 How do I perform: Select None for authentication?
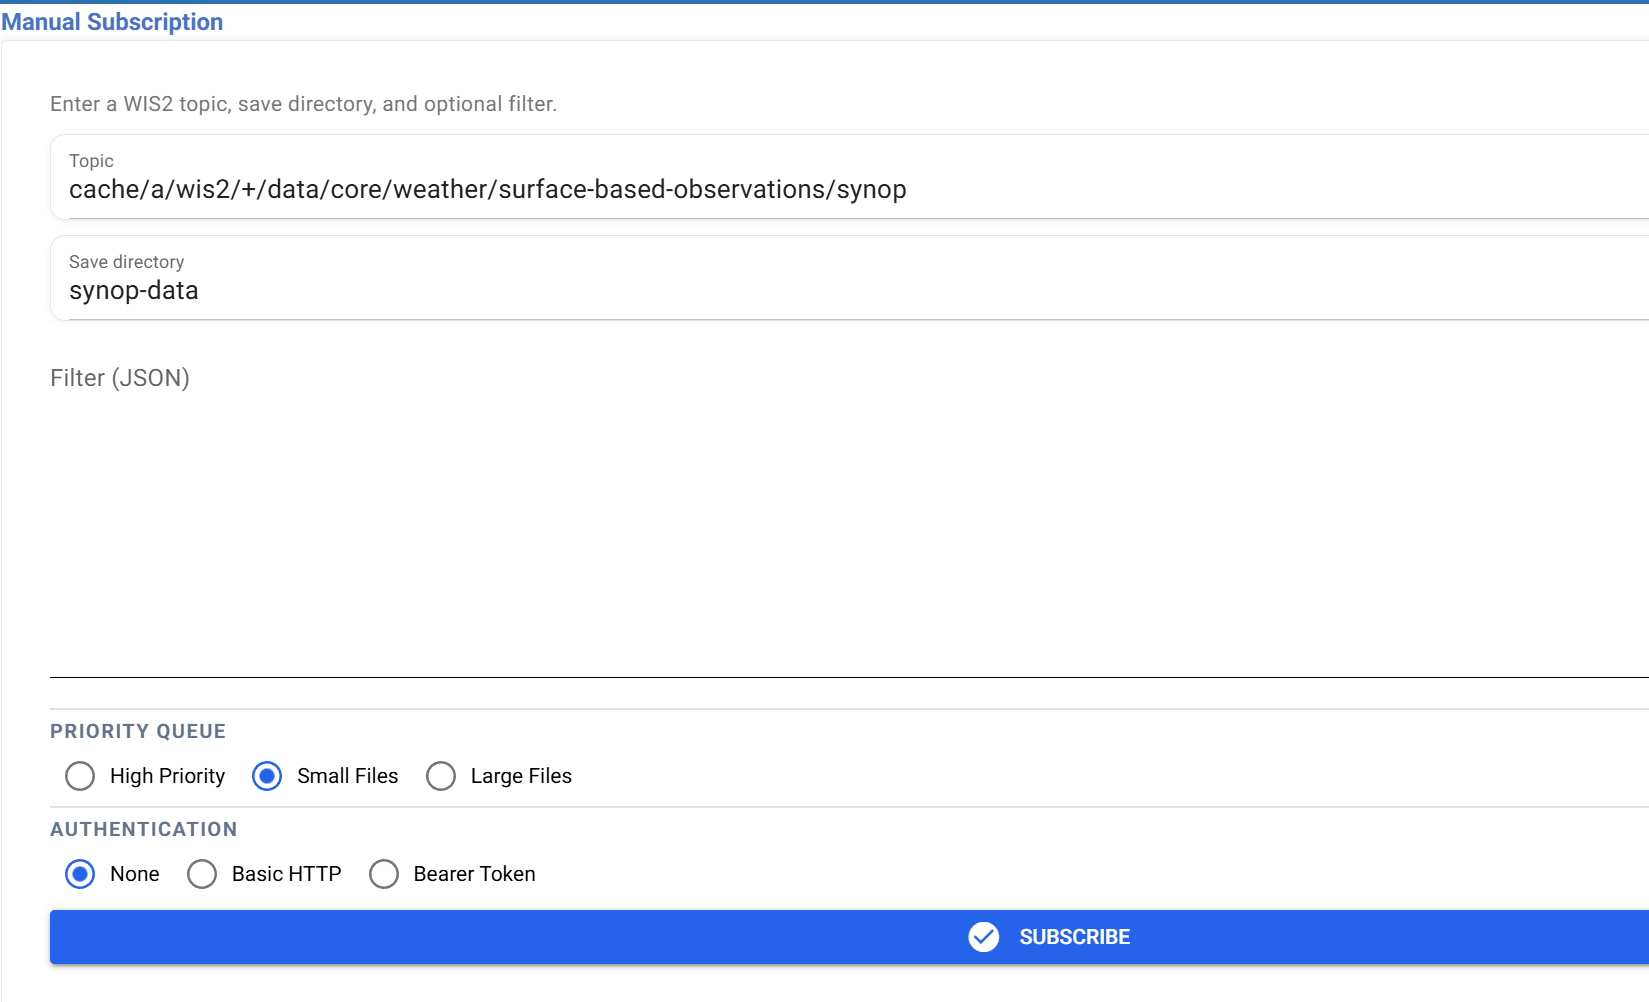tap(80, 874)
